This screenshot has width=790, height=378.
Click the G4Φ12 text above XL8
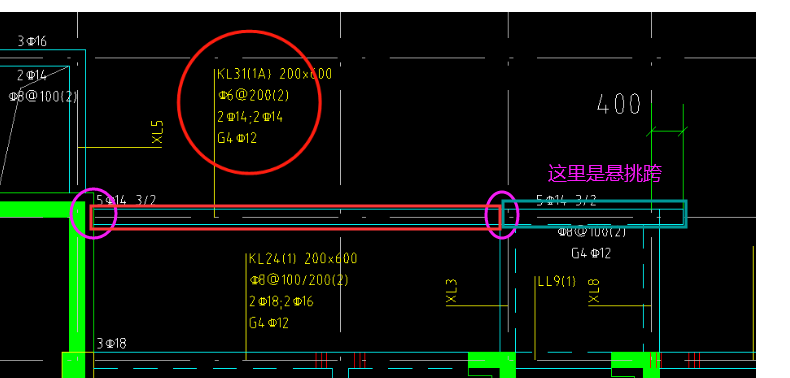pyautogui.click(x=591, y=253)
